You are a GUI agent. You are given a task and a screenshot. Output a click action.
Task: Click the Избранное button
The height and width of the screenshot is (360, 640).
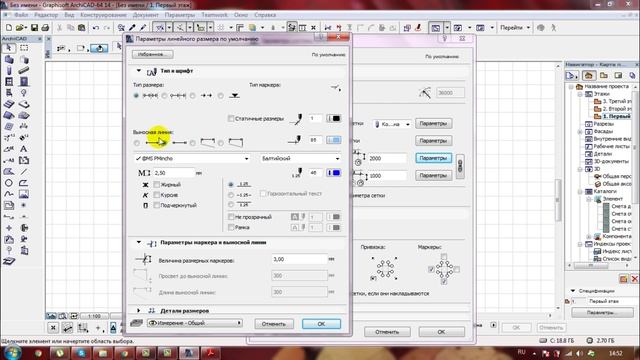(152, 54)
